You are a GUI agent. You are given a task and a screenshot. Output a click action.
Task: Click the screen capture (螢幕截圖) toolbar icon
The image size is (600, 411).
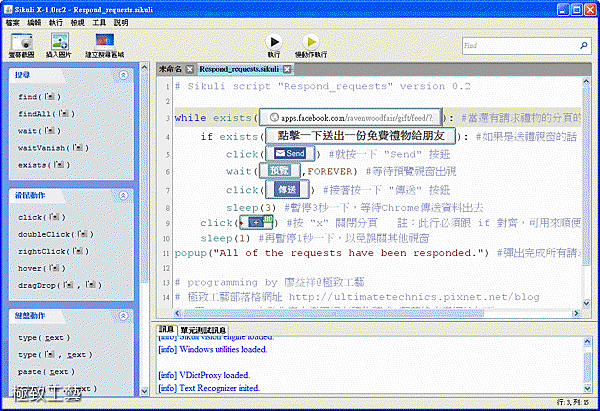click(x=21, y=42)
